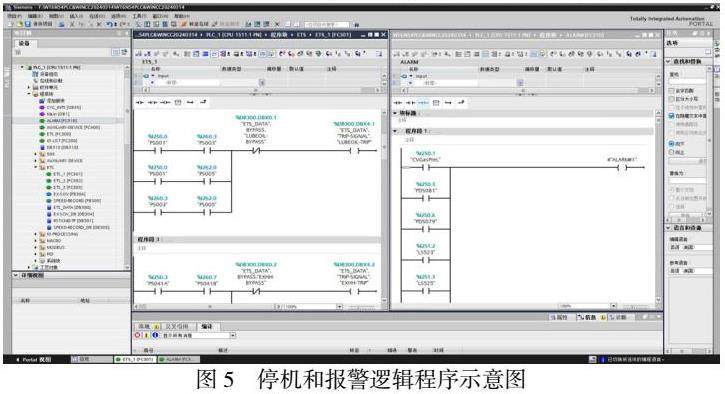Collapse 程序段 1 in the ALARM editor
Viewport: 725px width, 394px height.
click(395, 131)
